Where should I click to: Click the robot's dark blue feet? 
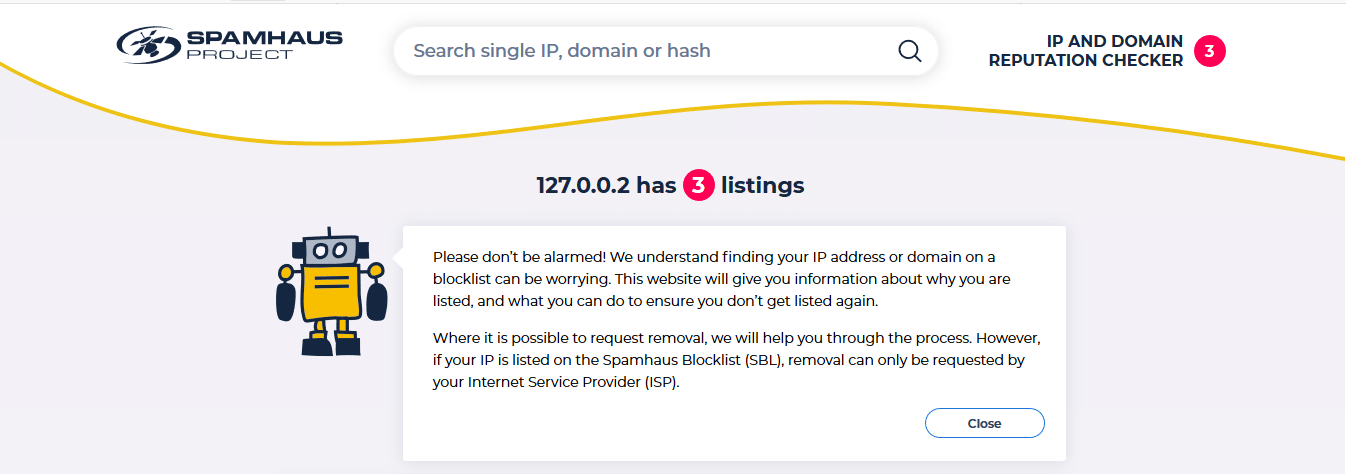pyautogui.click(x=331, y=345)
